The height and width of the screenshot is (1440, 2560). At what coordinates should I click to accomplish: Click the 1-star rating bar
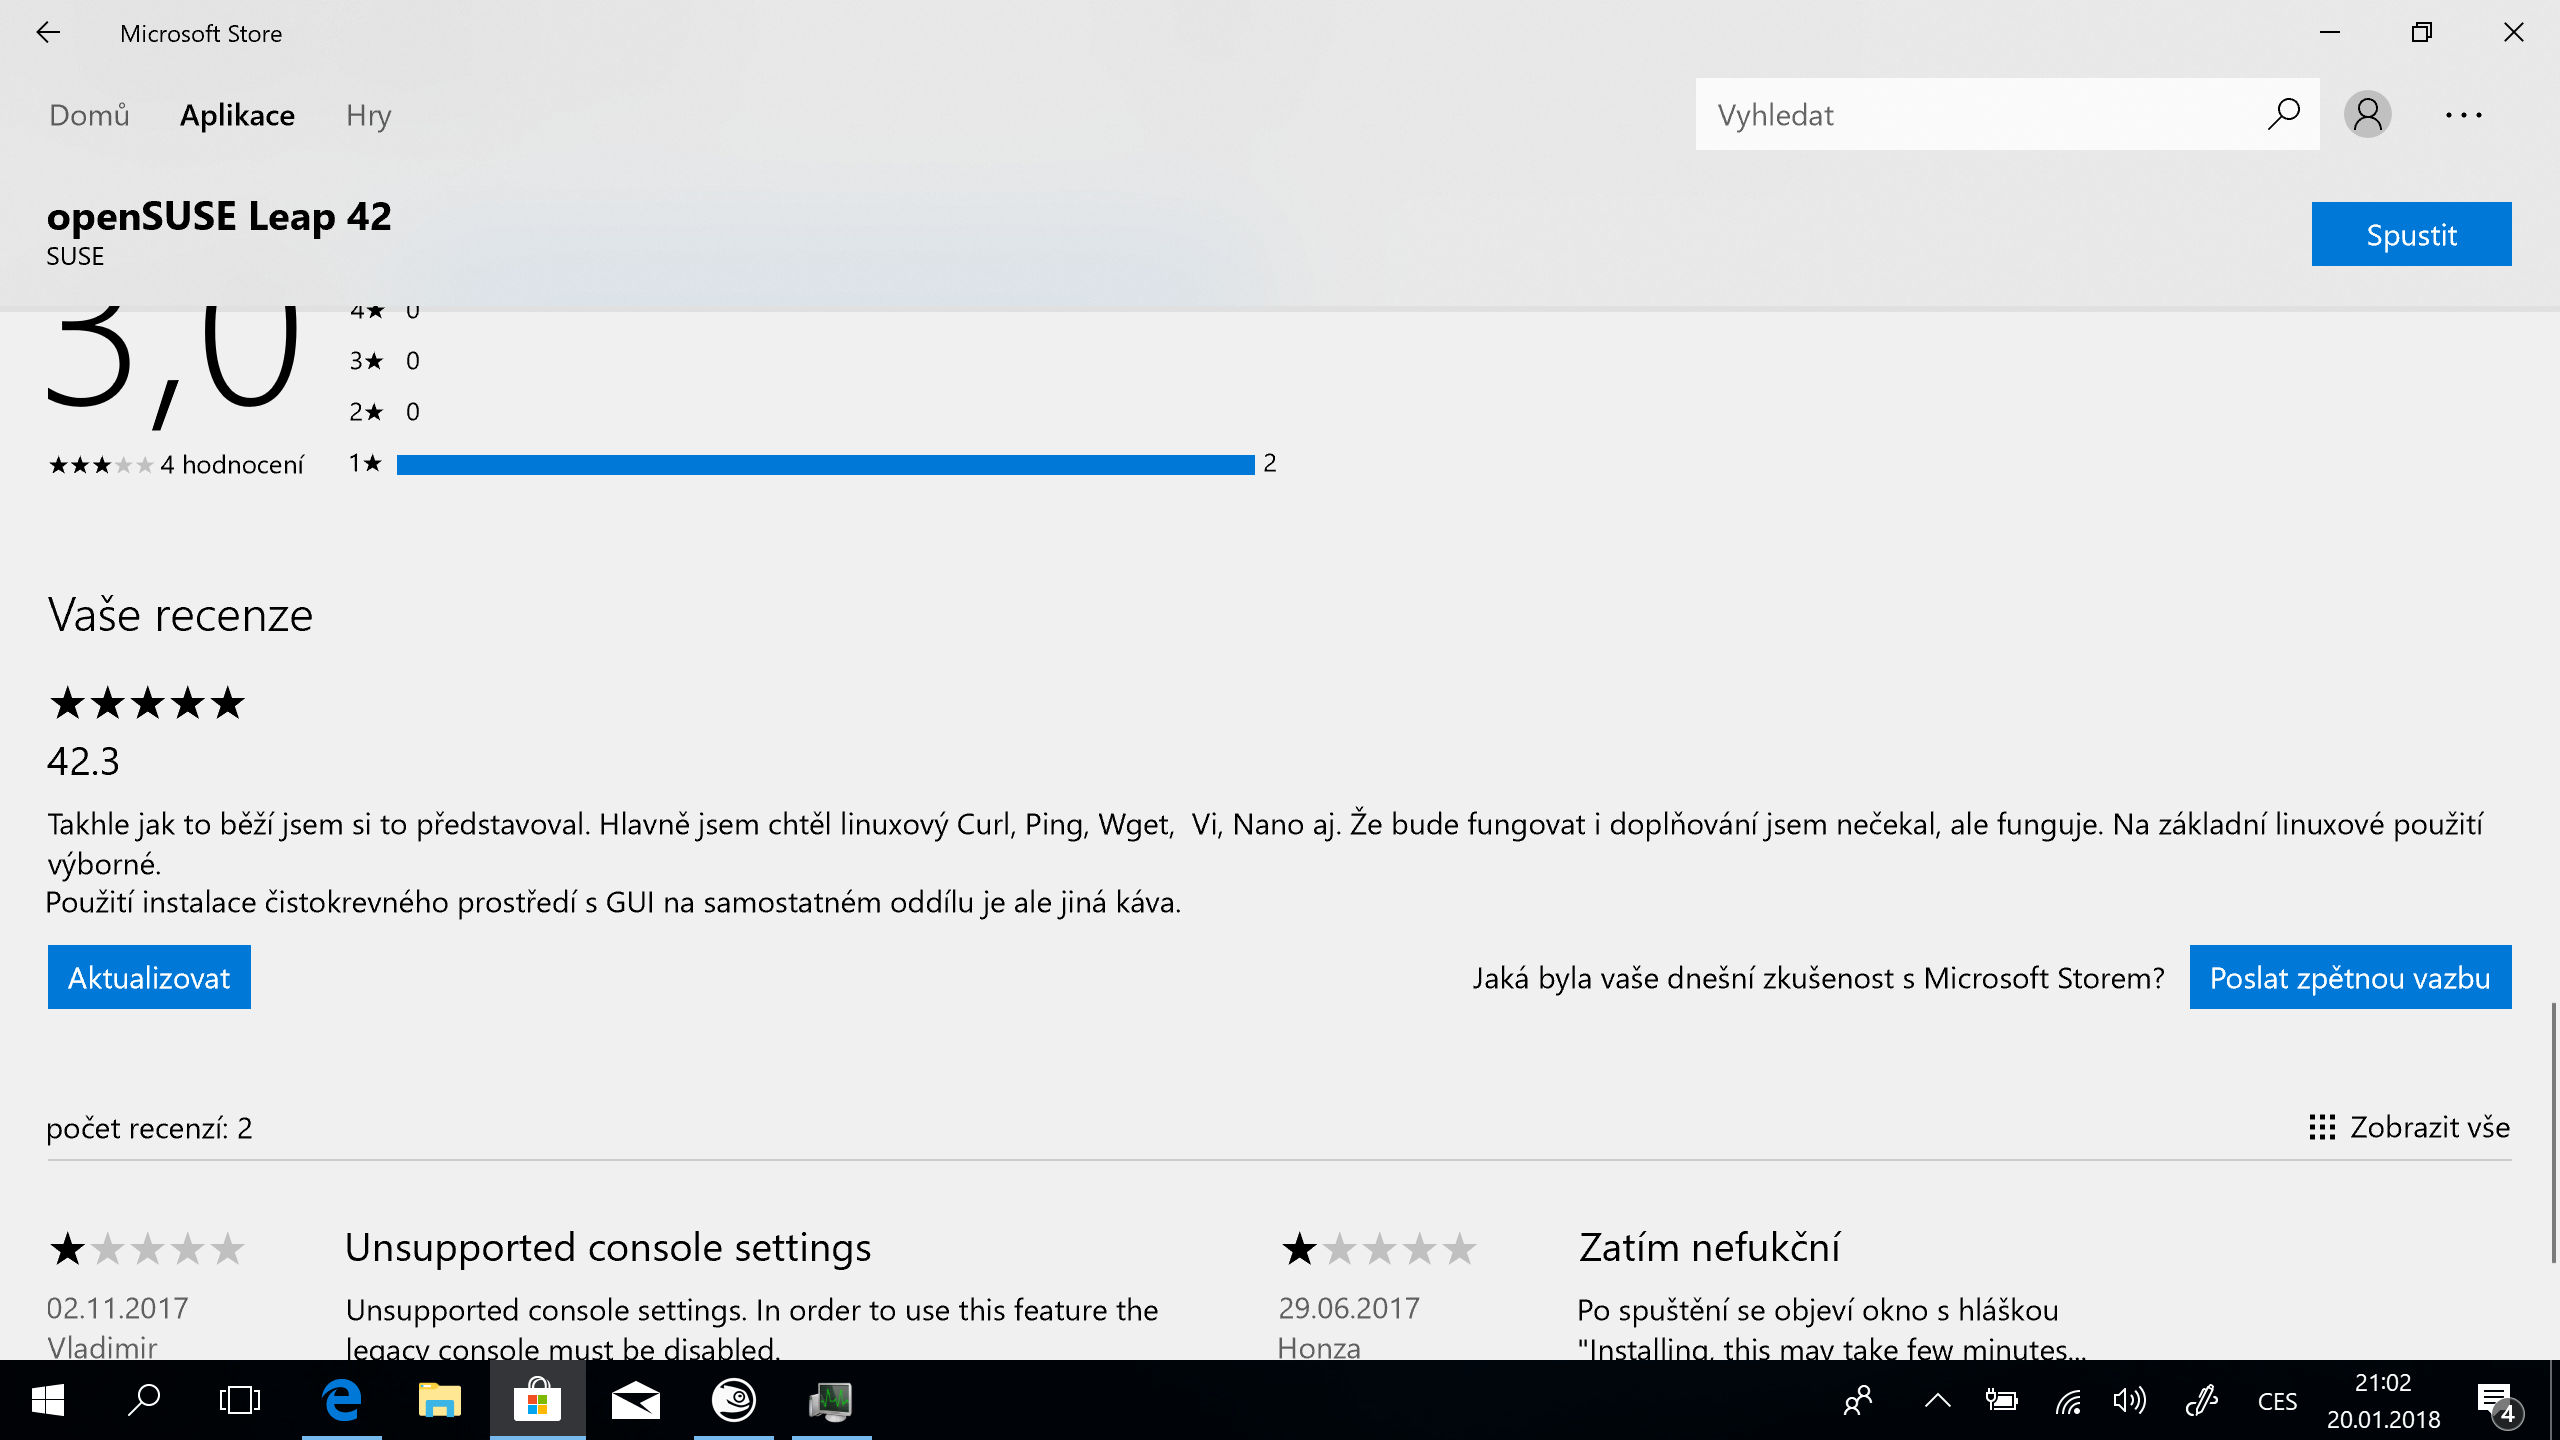(825, 464)
